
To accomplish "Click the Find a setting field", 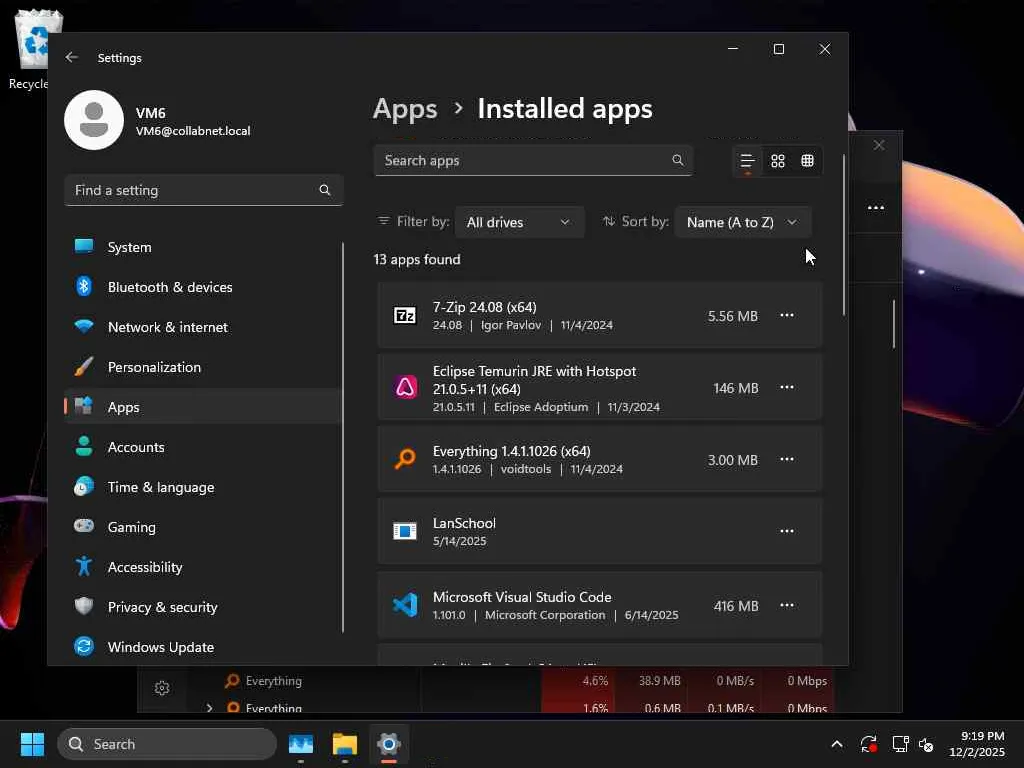I will tap(204, 190).
